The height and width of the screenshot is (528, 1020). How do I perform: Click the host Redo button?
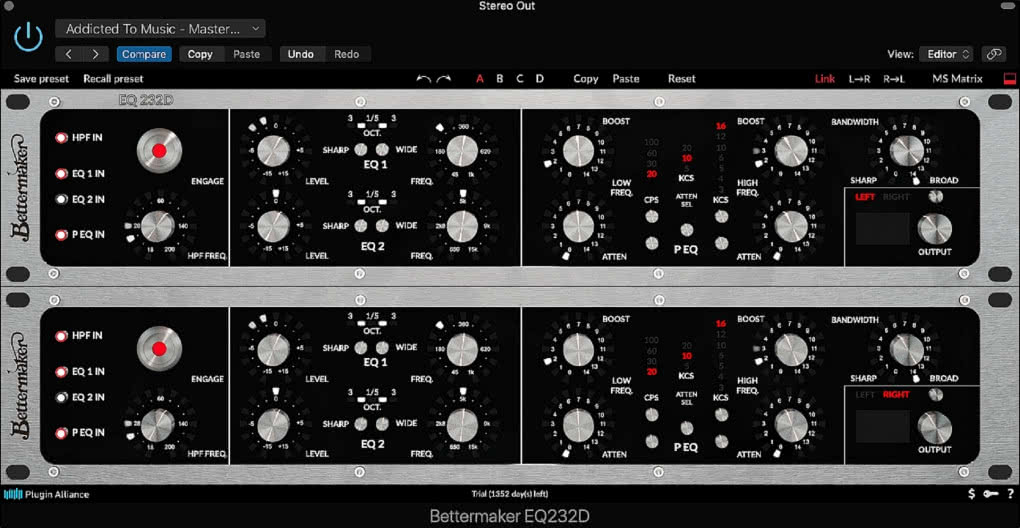[347, 54]
